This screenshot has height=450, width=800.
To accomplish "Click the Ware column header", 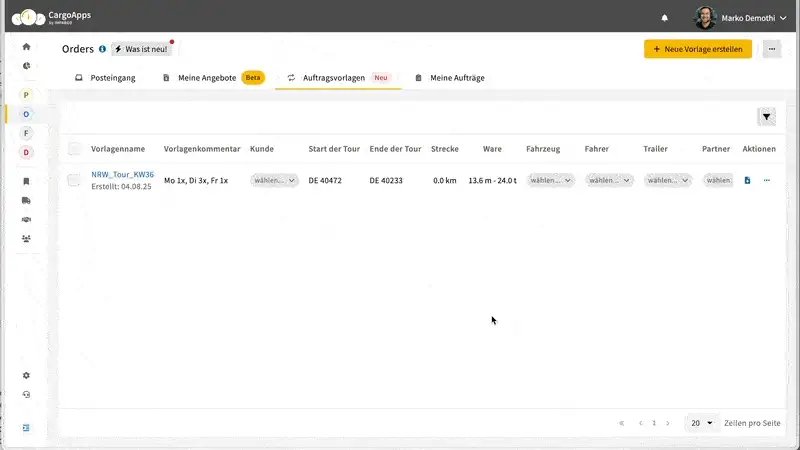I will 492,148.
